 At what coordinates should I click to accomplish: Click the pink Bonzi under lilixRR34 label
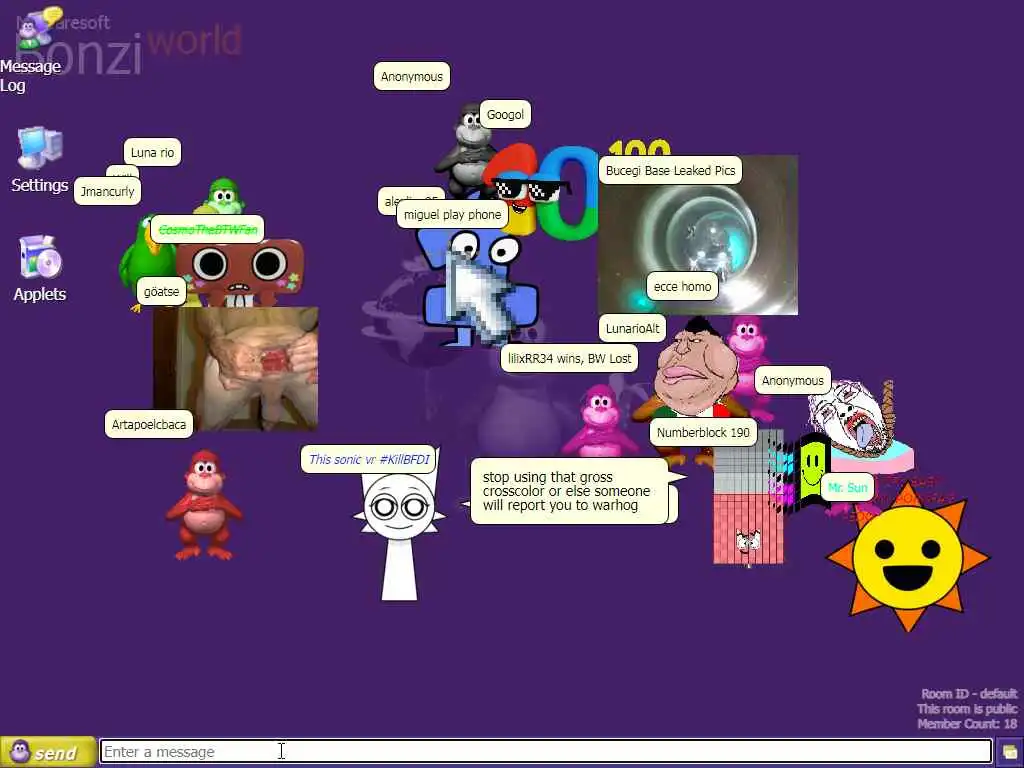click(x=599, y=421)
